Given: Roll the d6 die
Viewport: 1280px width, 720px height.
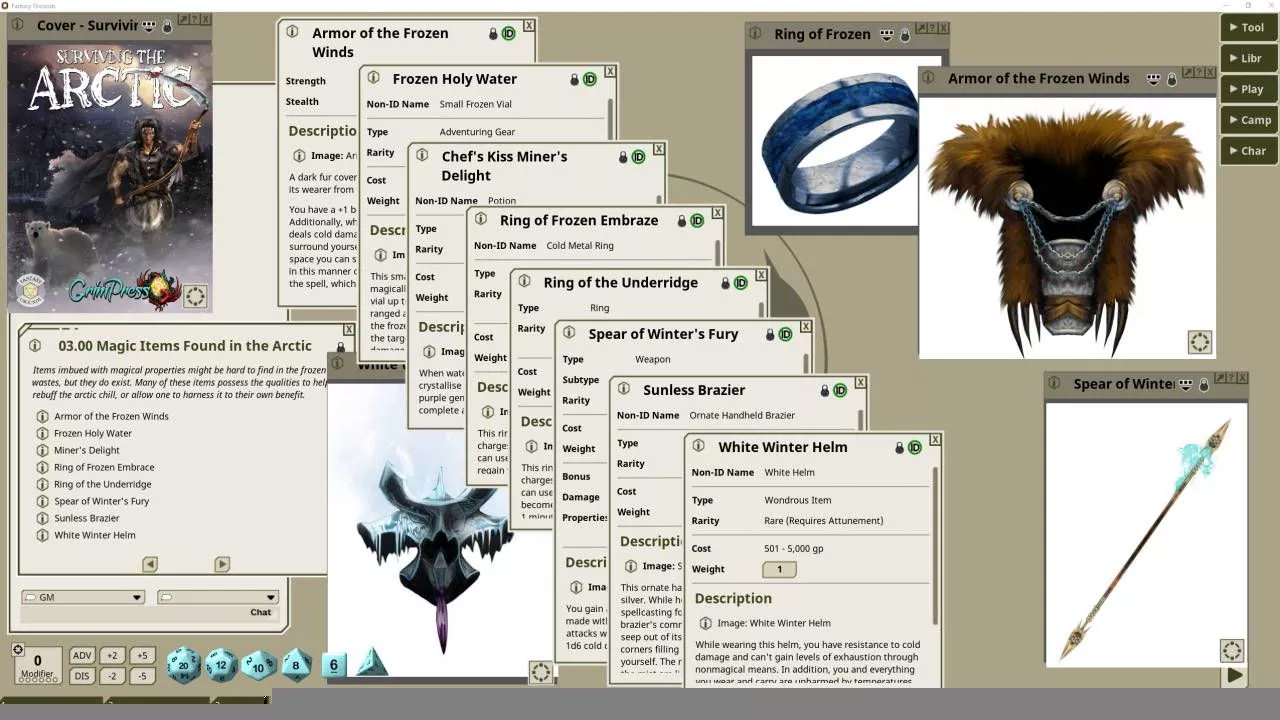Looking at the screenshot, I should pos(334,665).
